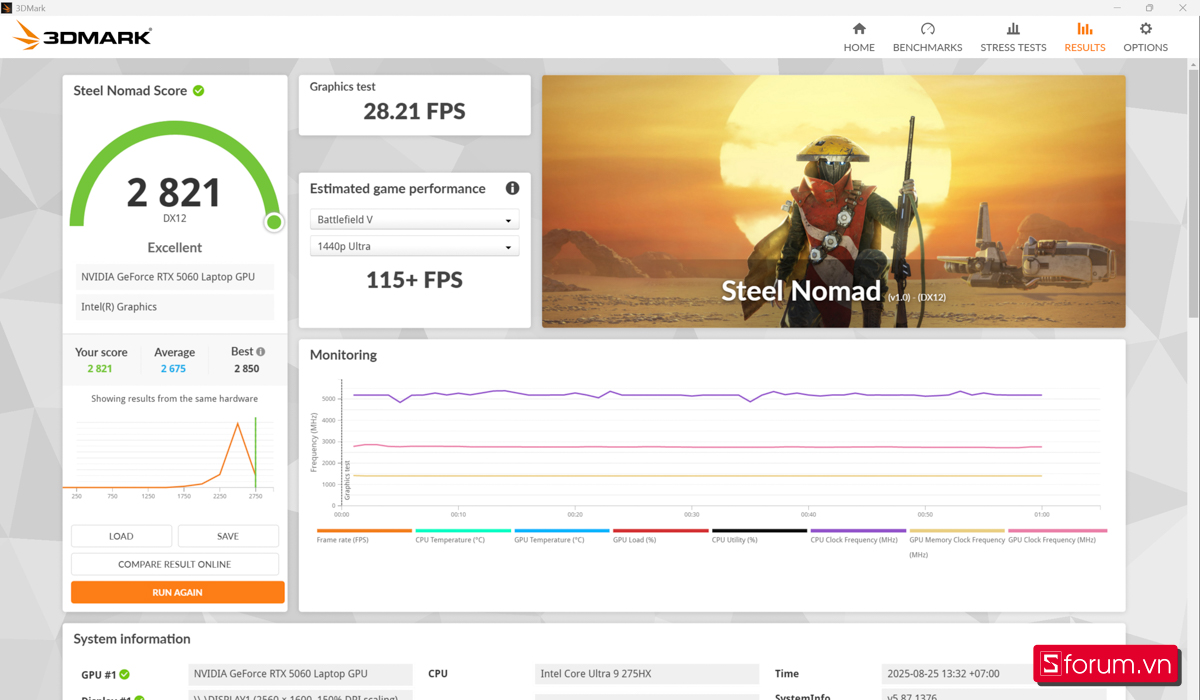The width and height of the screenshot is (1200, 700).
Task: Click the verified badge next to GPU #1
Action: 123,674
